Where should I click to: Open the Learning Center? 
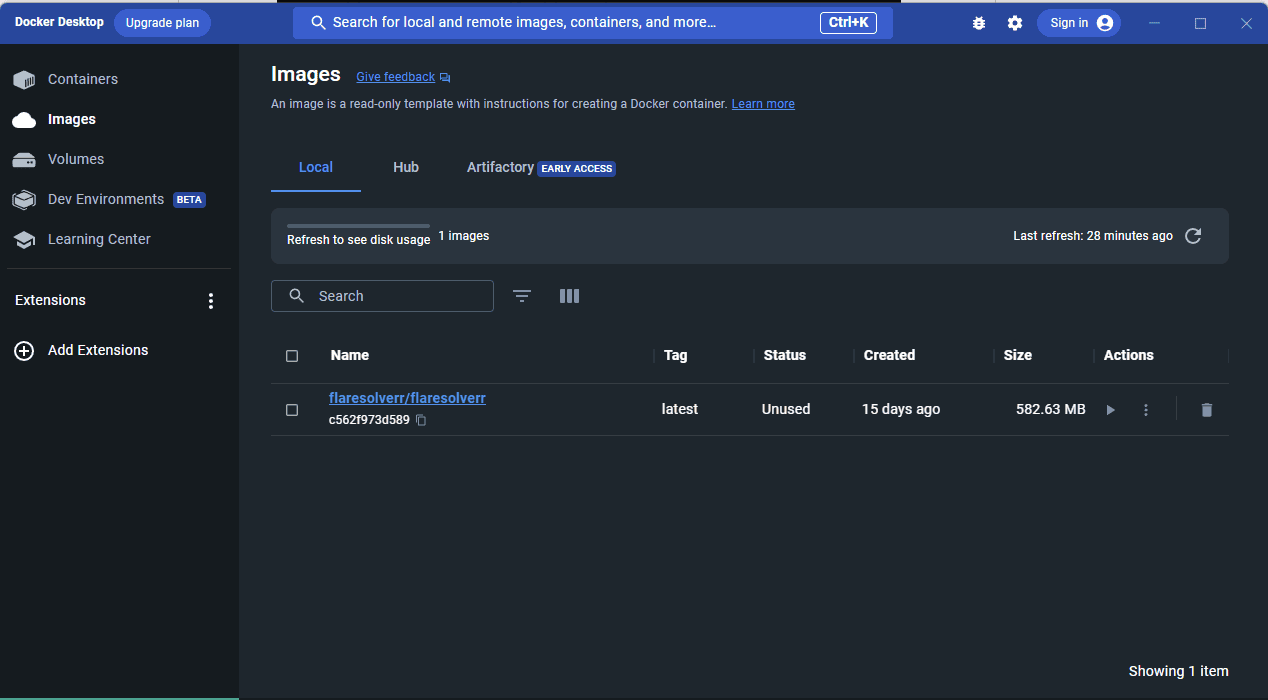(99, 239)
